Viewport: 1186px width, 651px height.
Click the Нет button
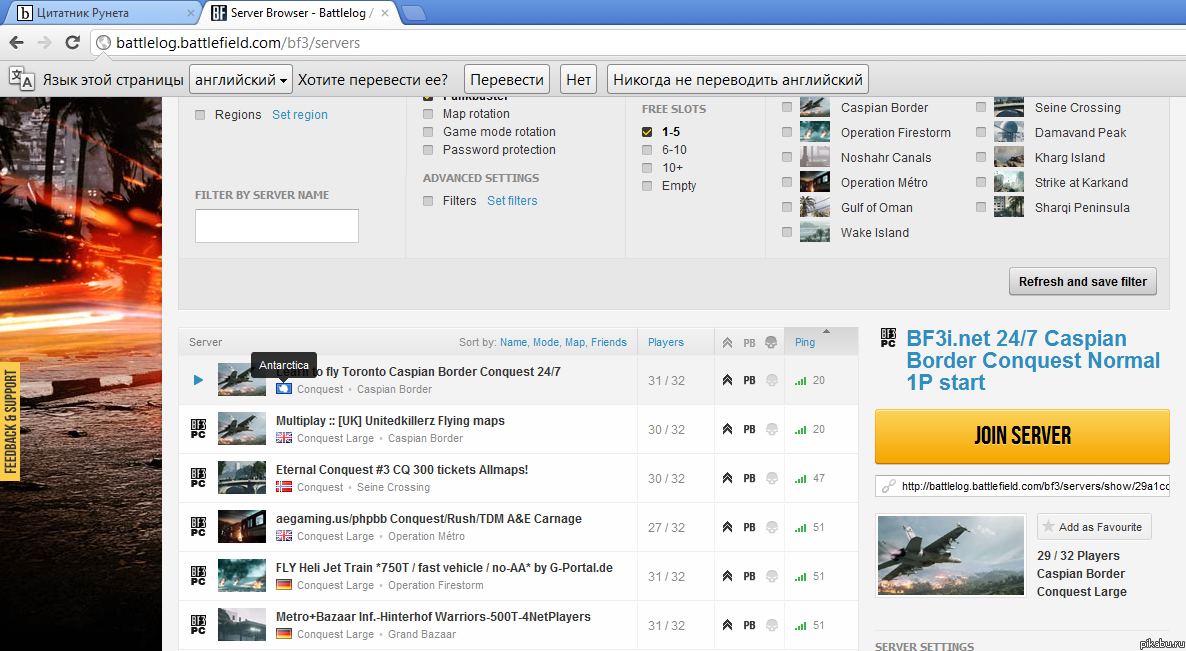pos(579,79)
